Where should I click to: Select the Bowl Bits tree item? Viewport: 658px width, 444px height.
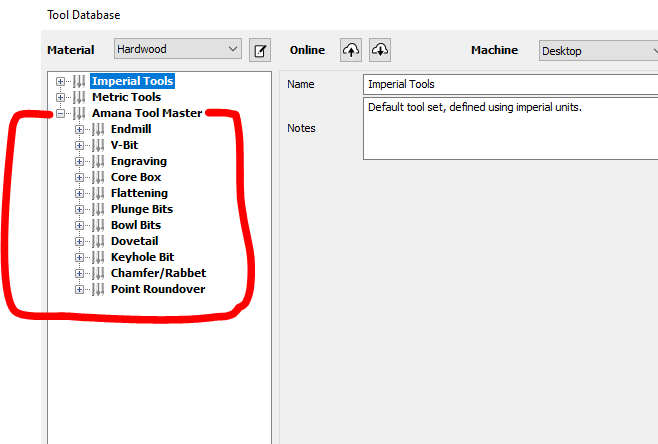[x=136, y=225]
